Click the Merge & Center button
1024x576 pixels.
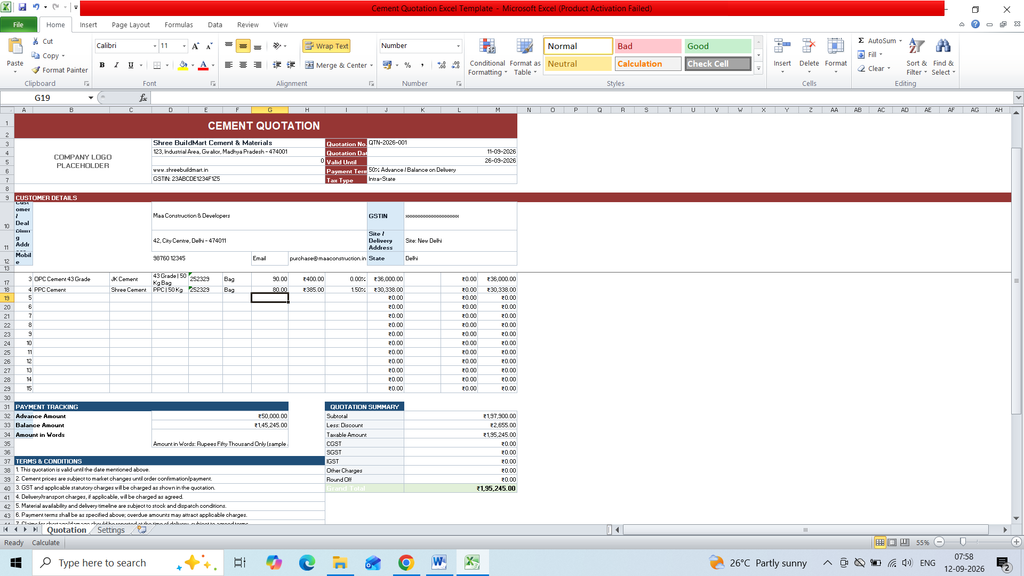(338, 65)
